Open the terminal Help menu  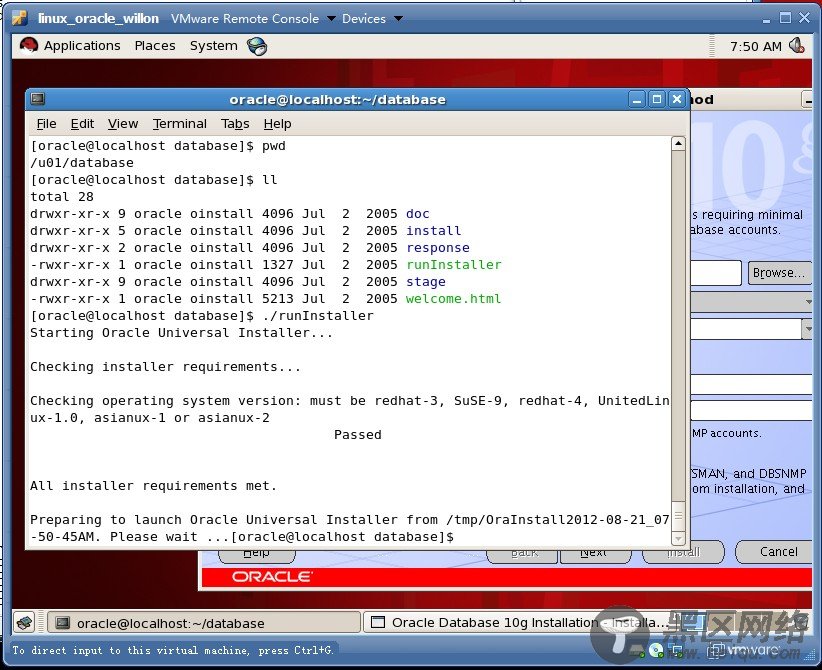(277, 124)
